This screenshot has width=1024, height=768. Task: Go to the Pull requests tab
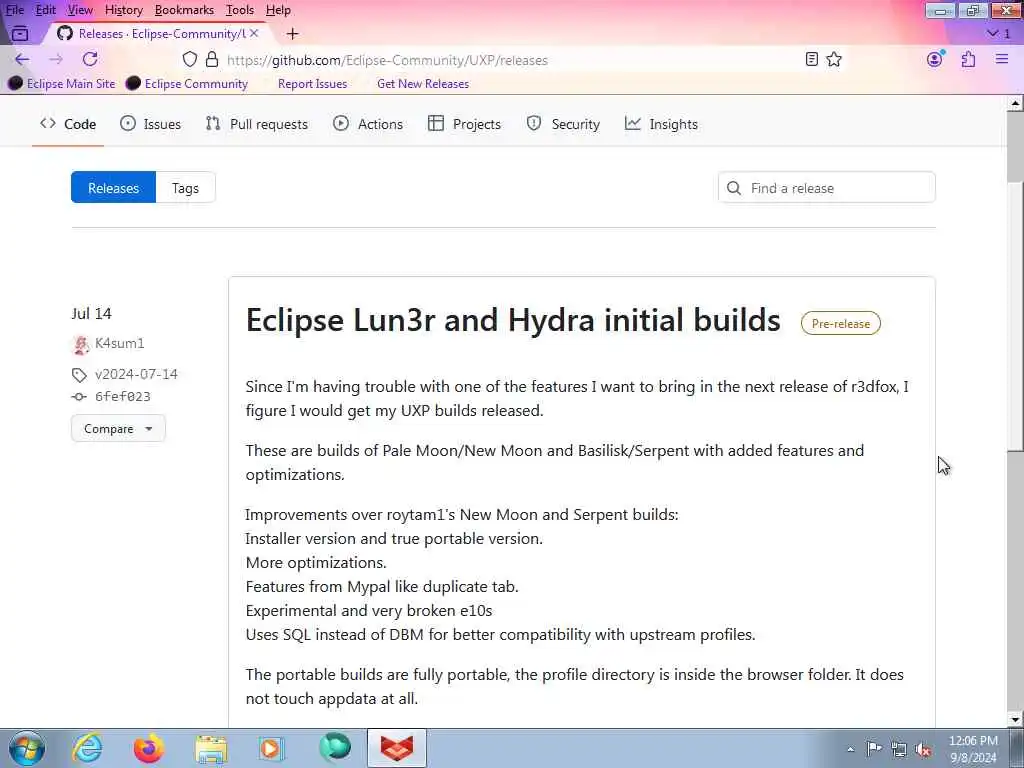[x=257, y=124]
